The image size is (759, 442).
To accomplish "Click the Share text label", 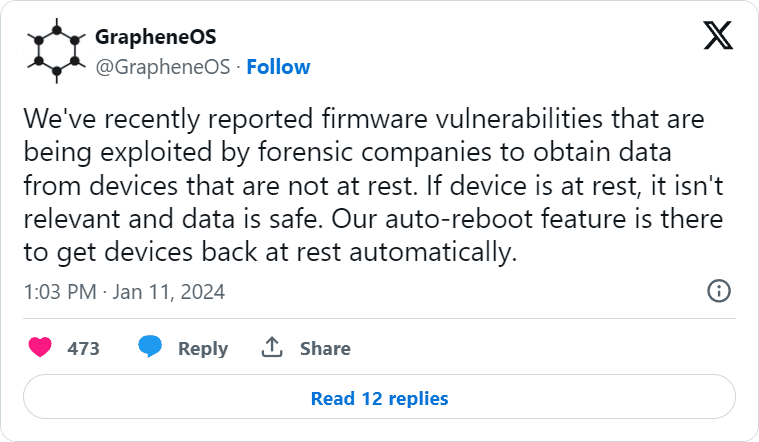I will 325,349.
